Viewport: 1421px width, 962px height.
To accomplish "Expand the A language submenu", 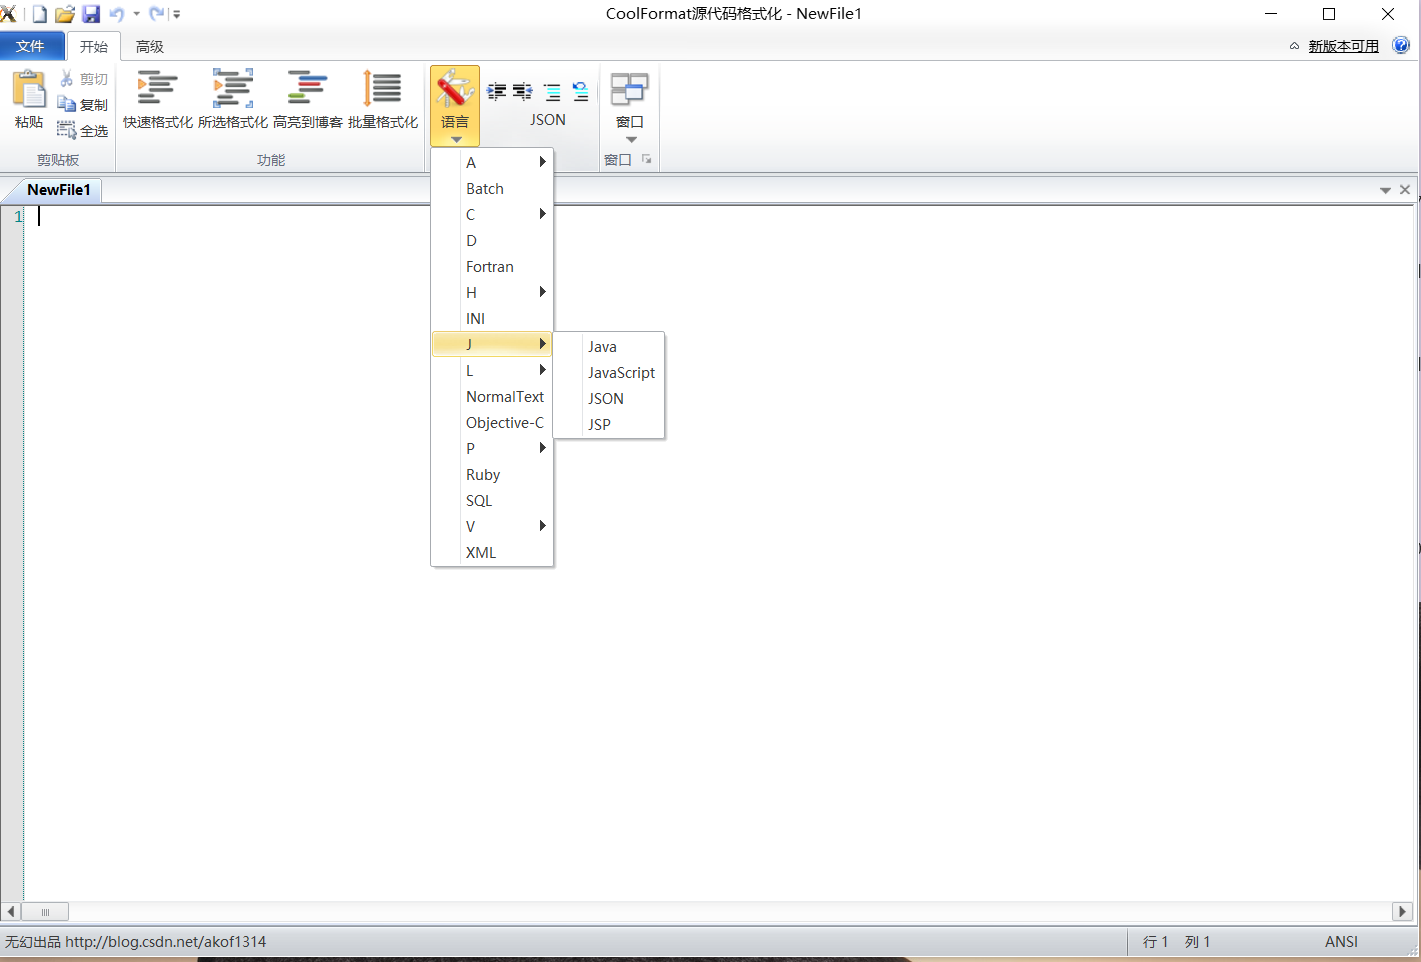I will tap(492, 162).
